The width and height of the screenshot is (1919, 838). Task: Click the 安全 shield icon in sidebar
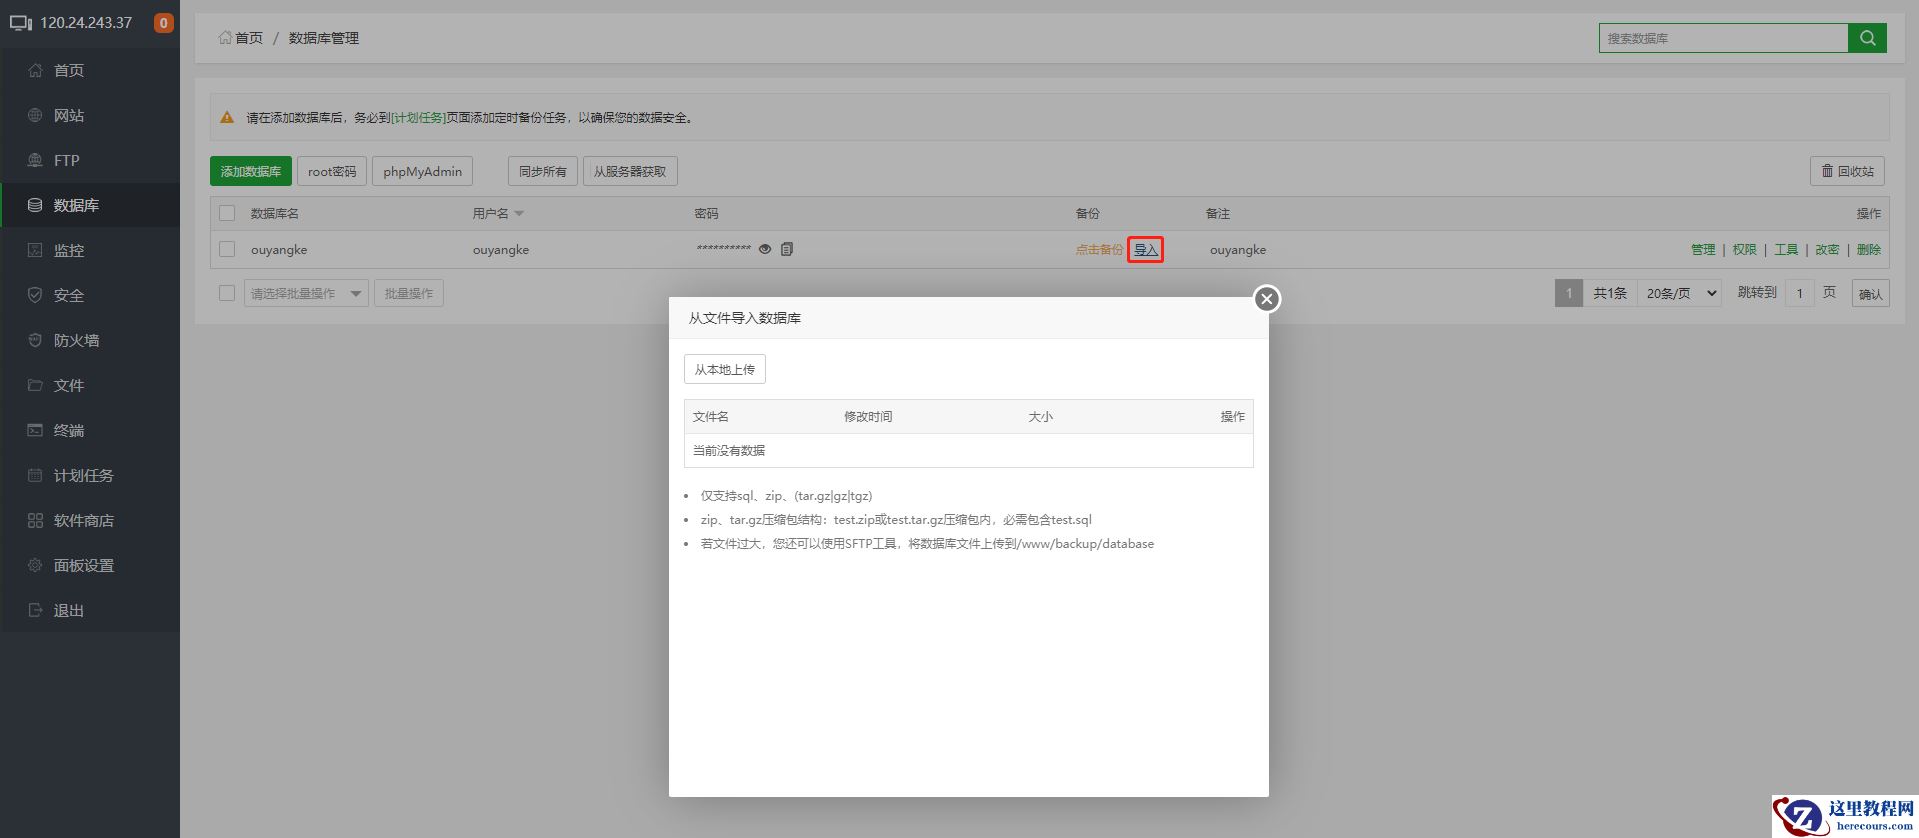[35, 295]
